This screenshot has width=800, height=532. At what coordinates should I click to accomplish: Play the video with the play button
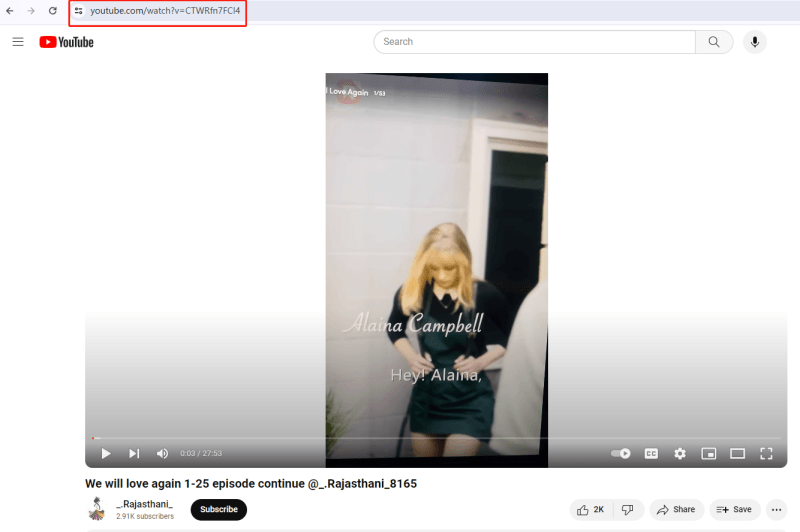[106, 453]
